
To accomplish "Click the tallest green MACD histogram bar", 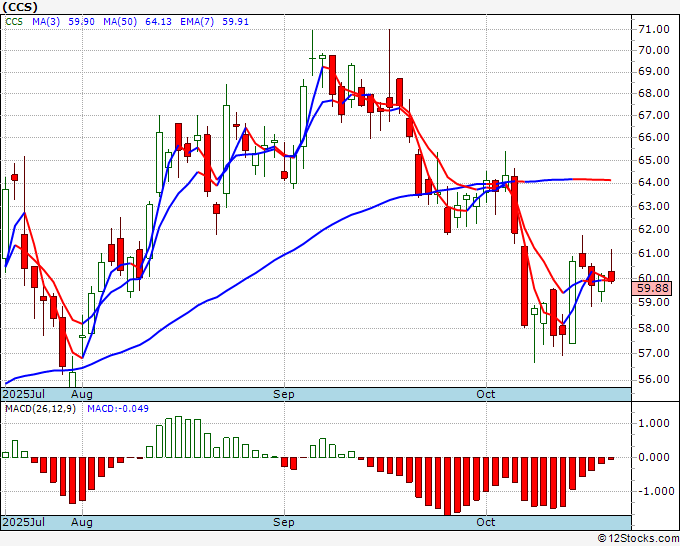I will pos(178,437).
